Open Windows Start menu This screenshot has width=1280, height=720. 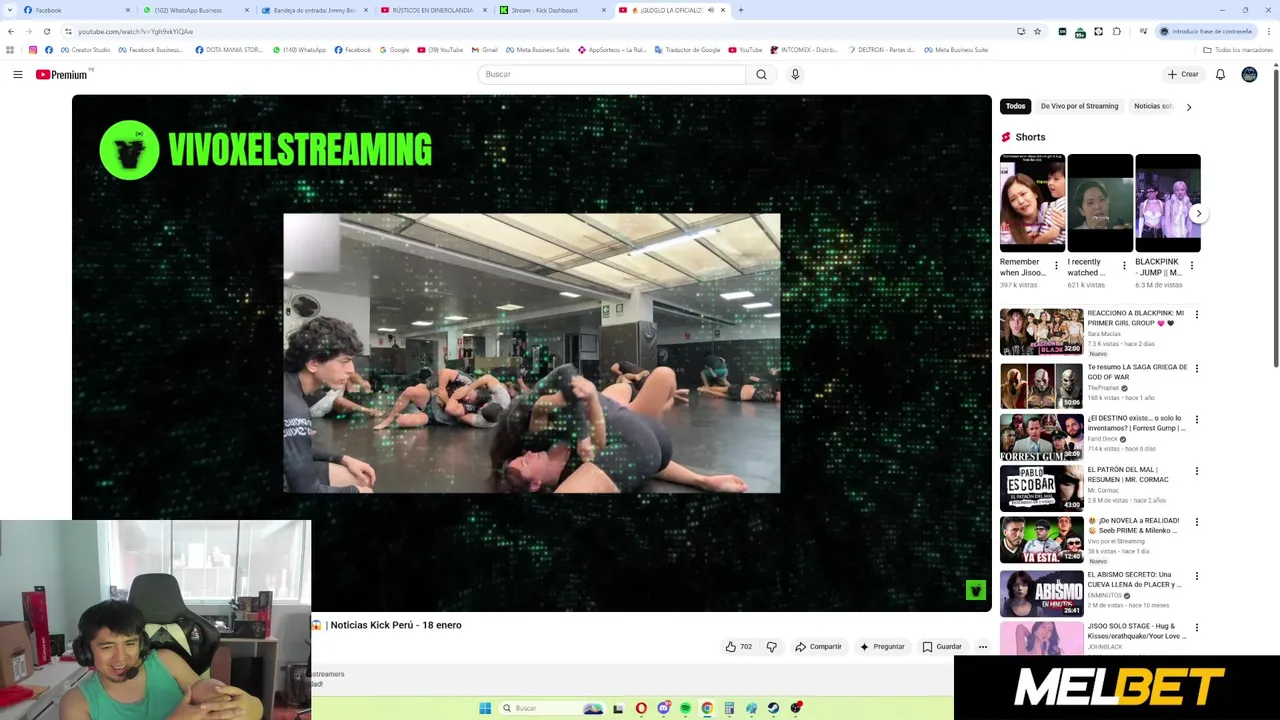[485, 708]
